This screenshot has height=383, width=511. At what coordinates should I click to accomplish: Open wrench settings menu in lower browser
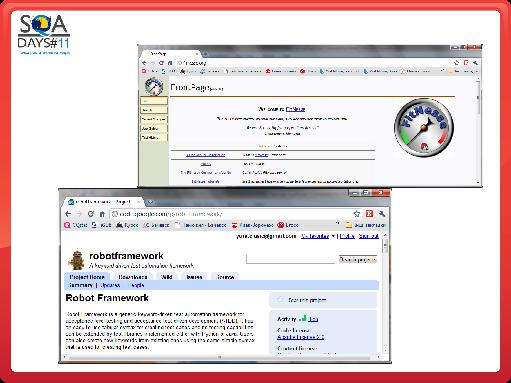coord(382,214)
